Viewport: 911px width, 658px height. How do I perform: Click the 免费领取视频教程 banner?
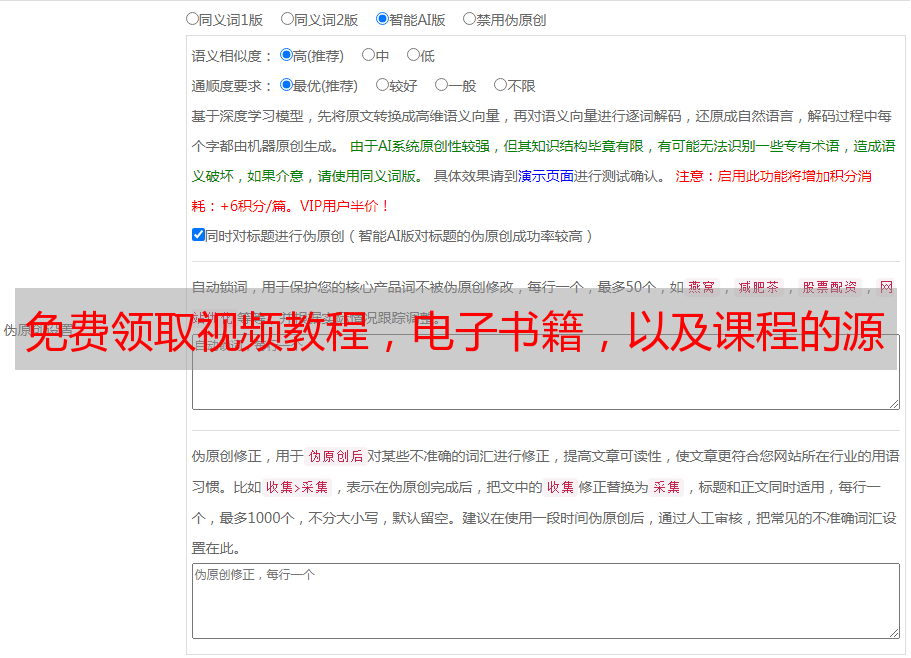click(x=455, y=329)
